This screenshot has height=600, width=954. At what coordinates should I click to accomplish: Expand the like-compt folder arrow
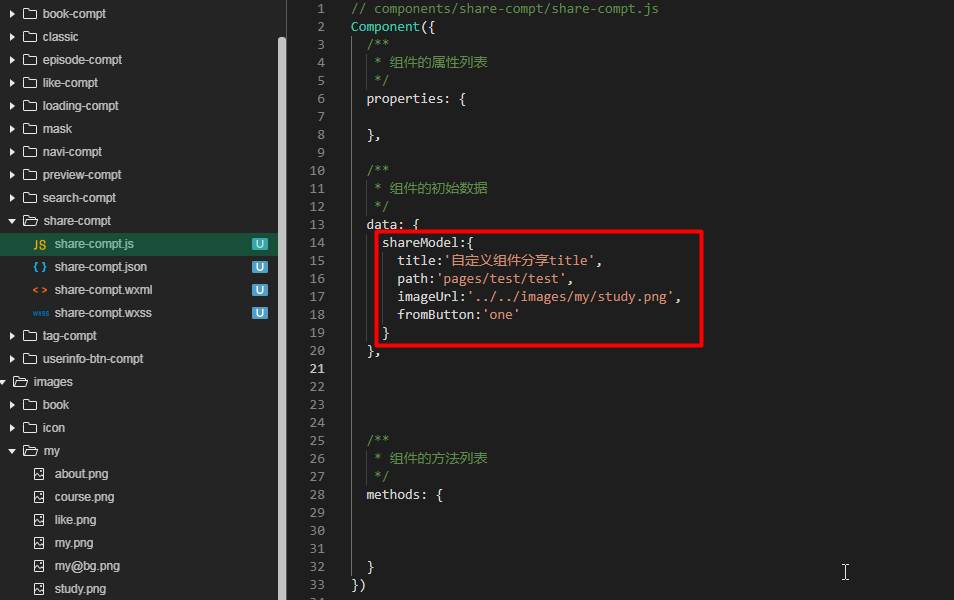pos(12,83)
